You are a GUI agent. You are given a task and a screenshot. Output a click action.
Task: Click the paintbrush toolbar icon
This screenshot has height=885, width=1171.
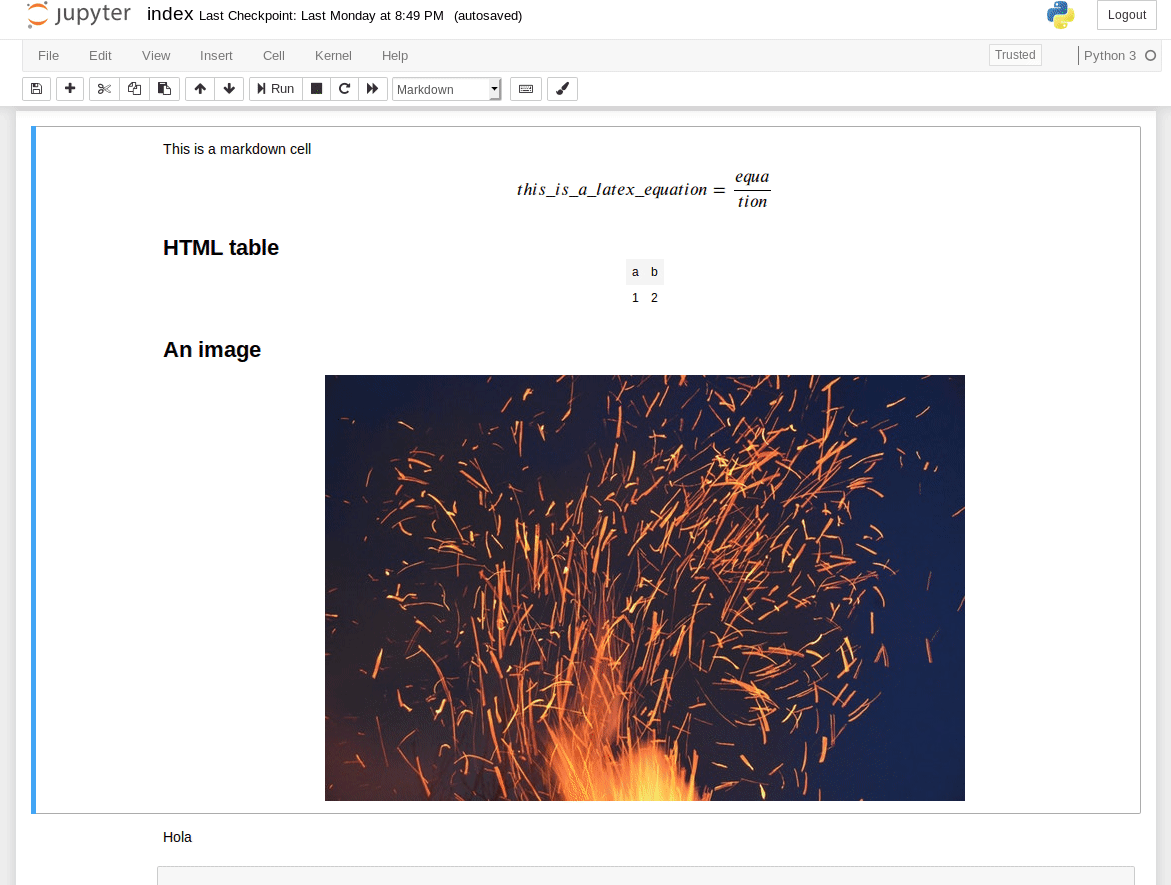pos(562,89)
